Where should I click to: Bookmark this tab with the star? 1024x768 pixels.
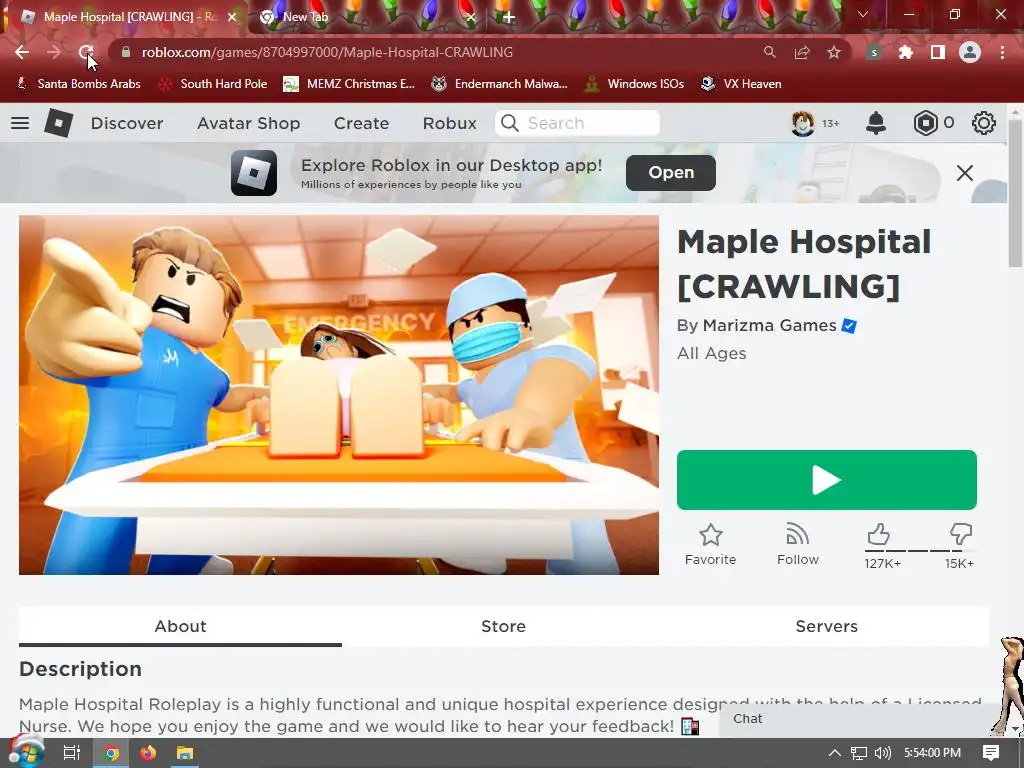[834, 52]
